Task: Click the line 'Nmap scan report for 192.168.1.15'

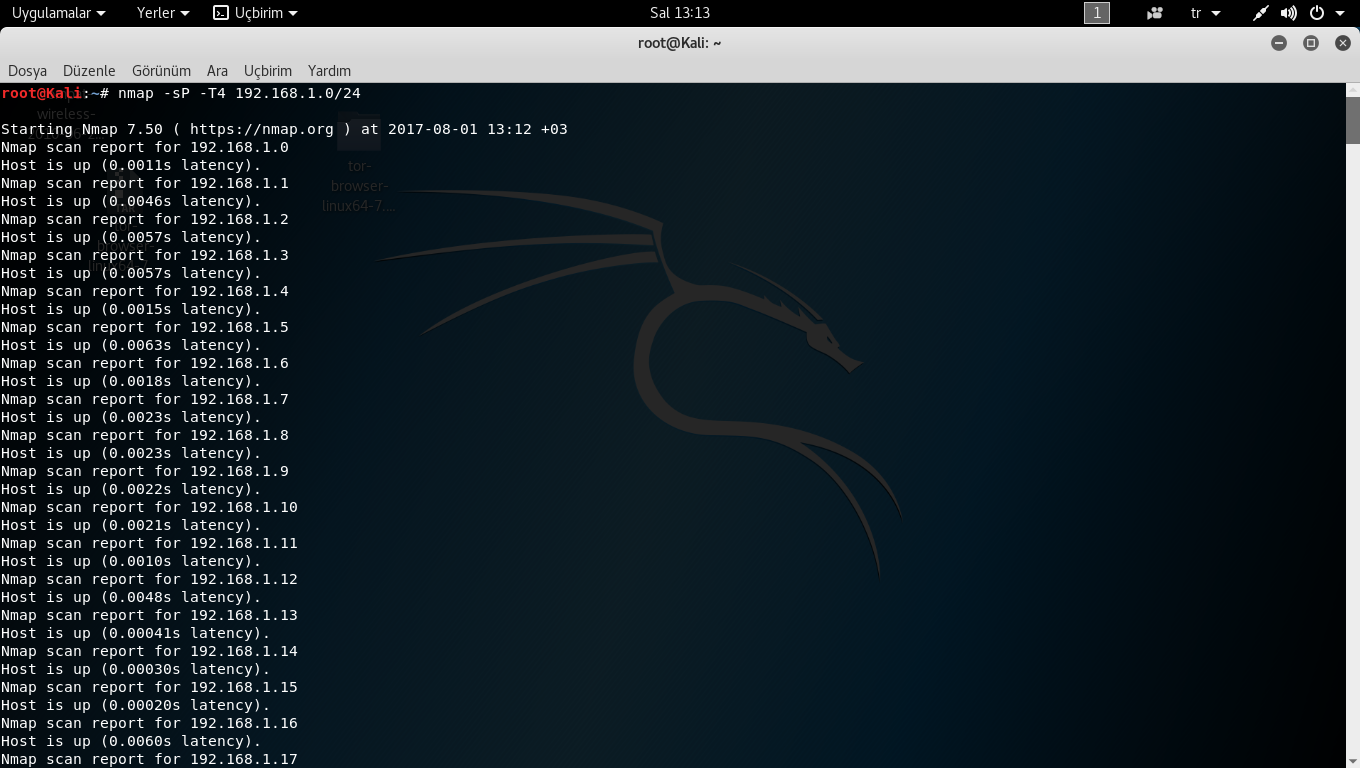Action: [149, 687]
